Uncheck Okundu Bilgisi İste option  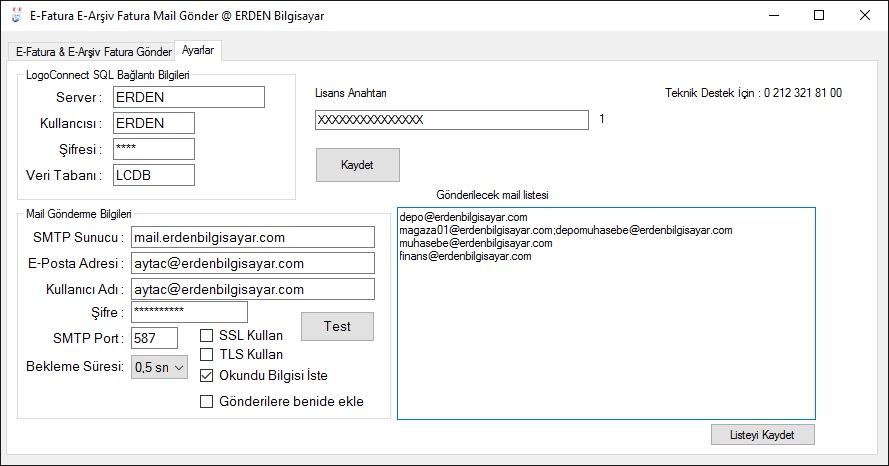click(x=207, y=377)
